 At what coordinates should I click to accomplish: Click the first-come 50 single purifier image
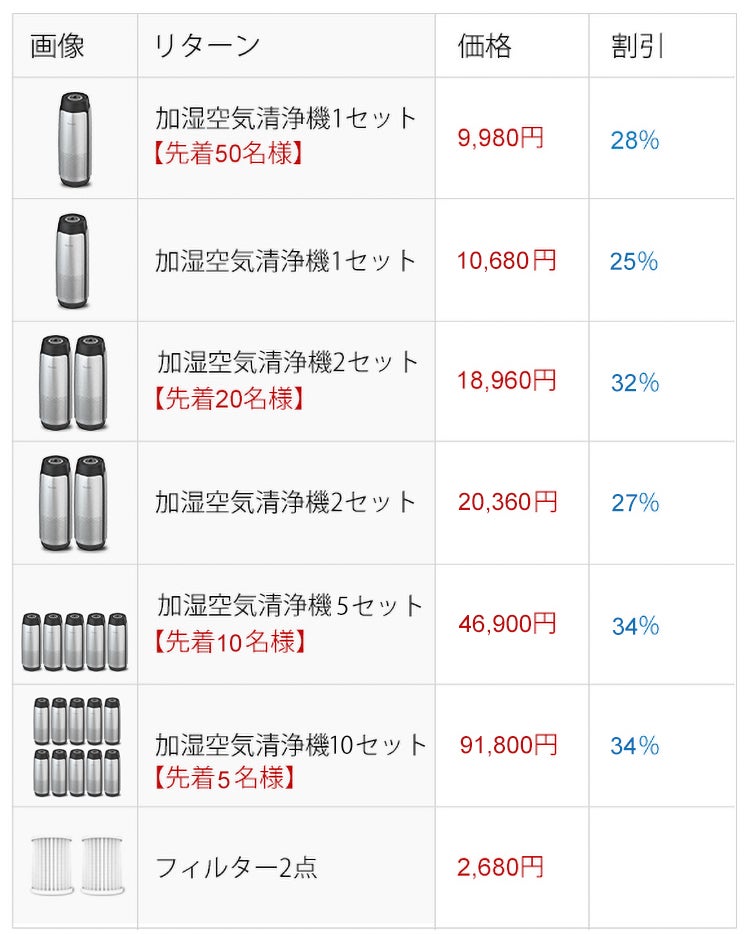click(74, 139)
